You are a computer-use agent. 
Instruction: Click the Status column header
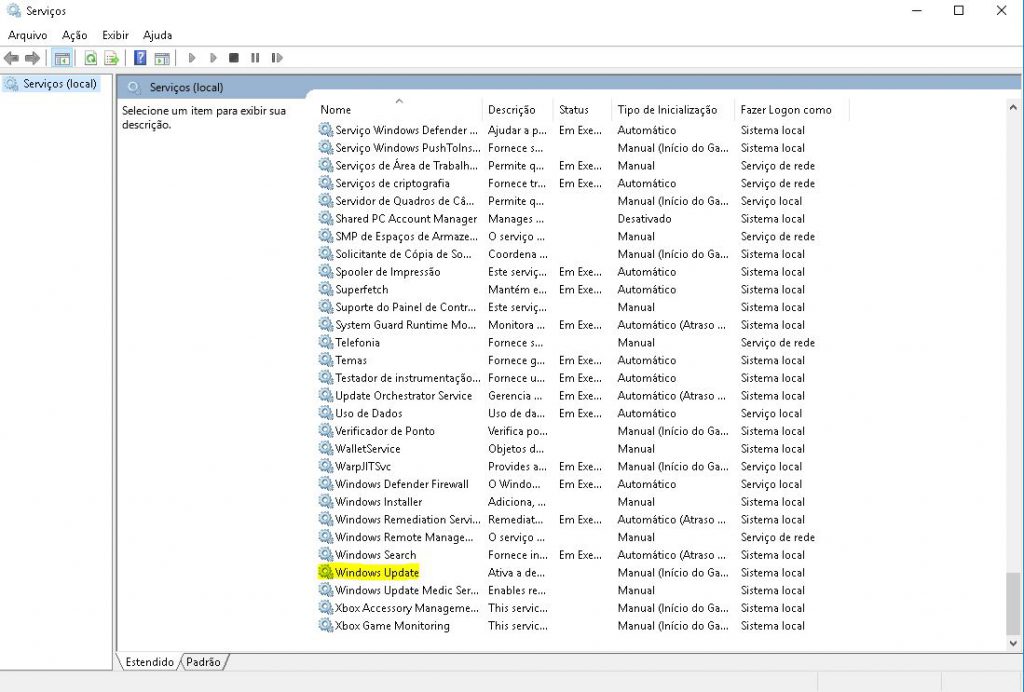[574, 109]
